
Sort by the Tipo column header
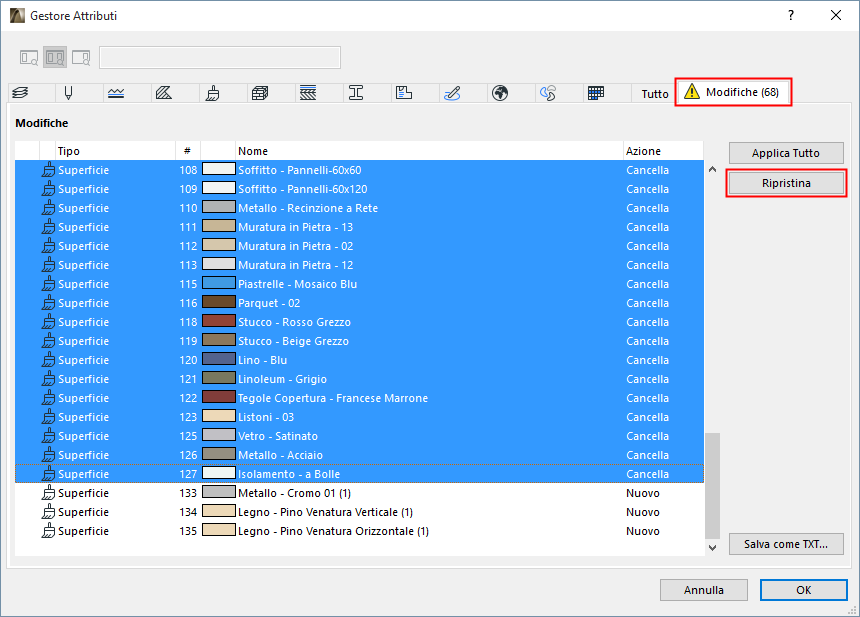pyautogui.click(x=116, y=151)
